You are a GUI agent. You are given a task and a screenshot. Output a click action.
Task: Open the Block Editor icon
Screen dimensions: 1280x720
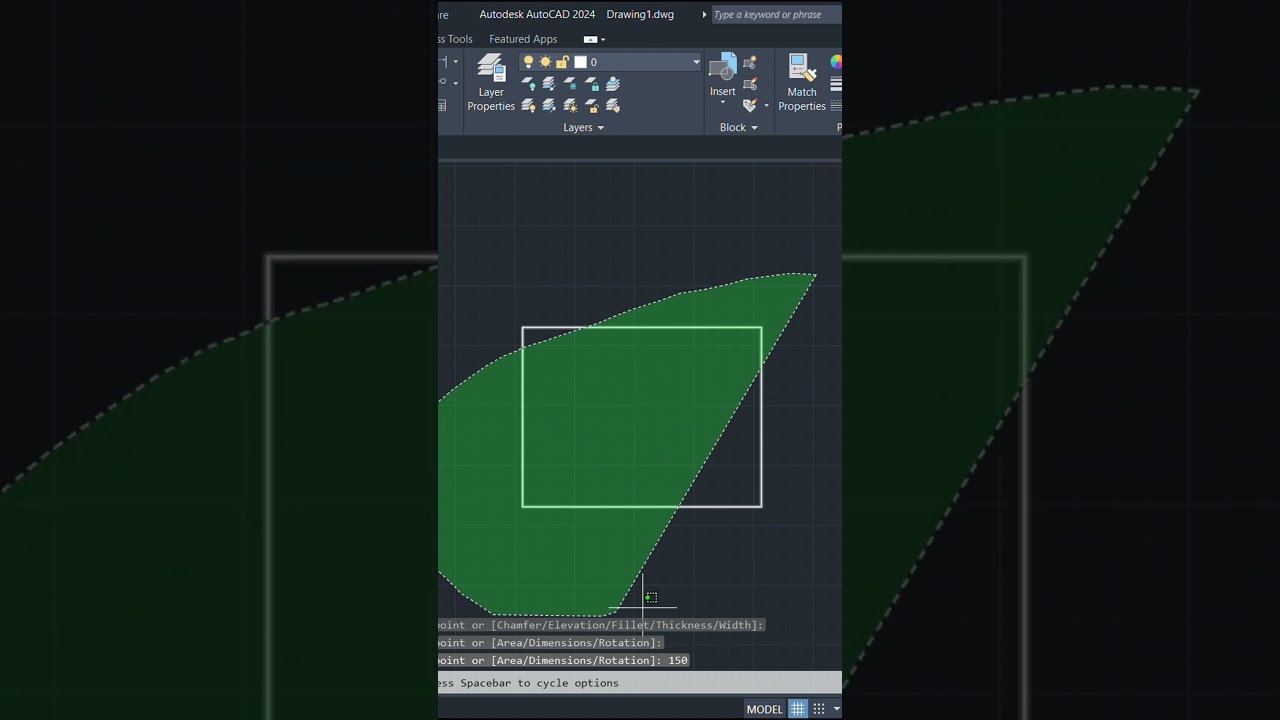(750, 84)
